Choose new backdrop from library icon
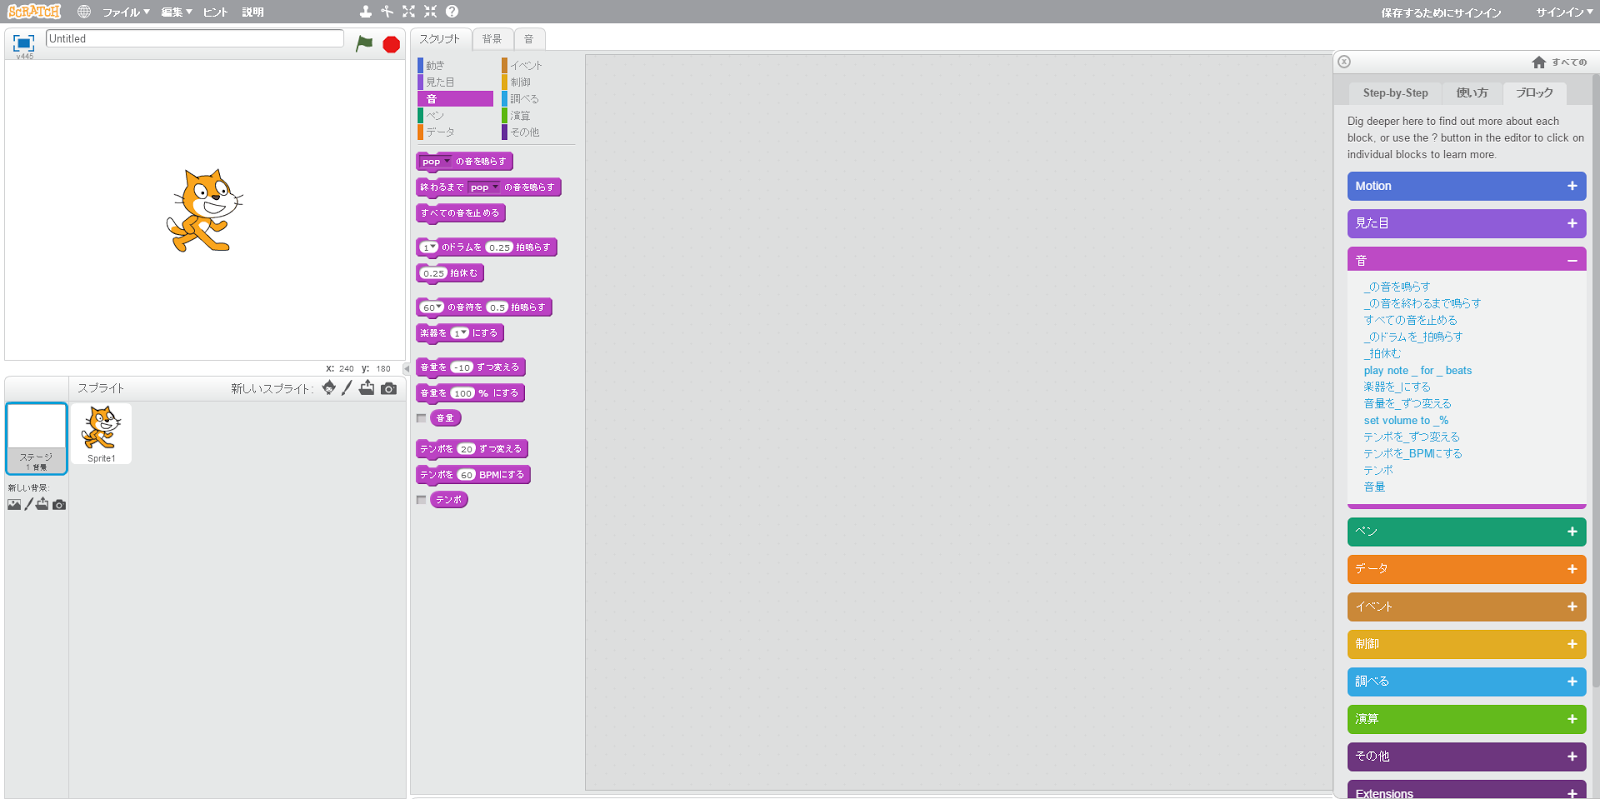 point(14,505)
